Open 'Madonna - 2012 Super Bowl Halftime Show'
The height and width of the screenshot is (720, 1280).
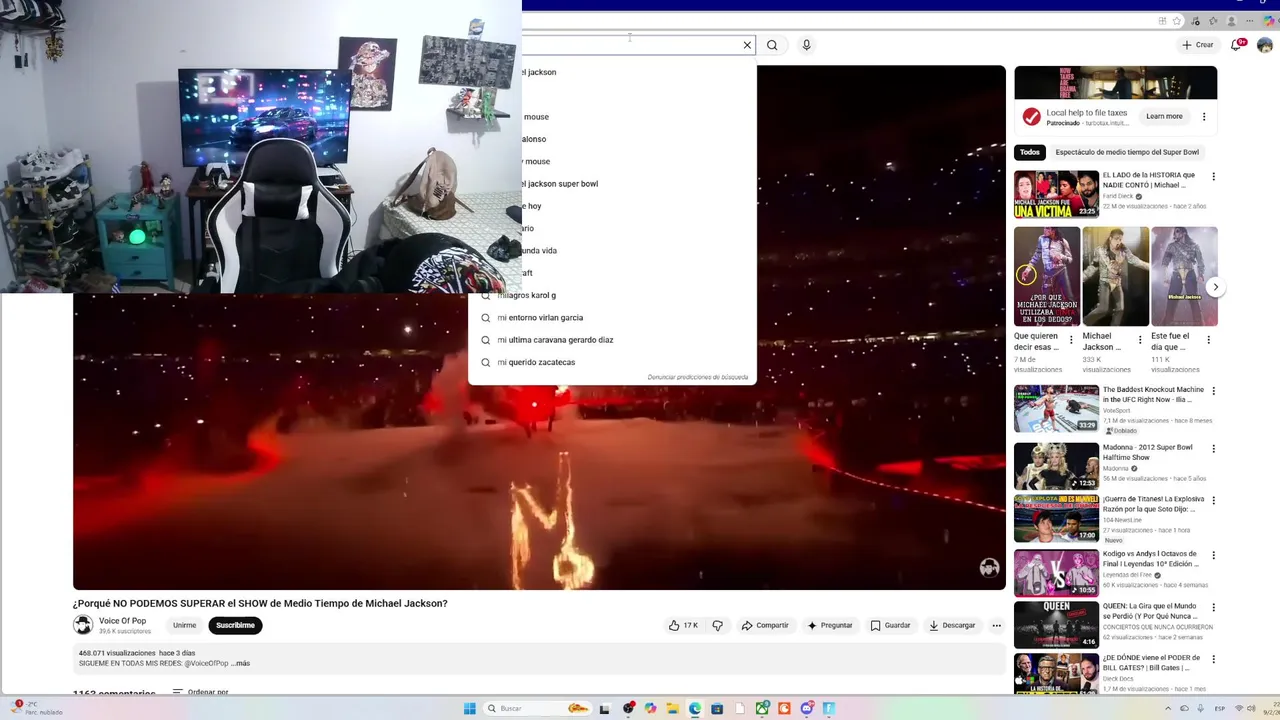tap(1056, 466)
